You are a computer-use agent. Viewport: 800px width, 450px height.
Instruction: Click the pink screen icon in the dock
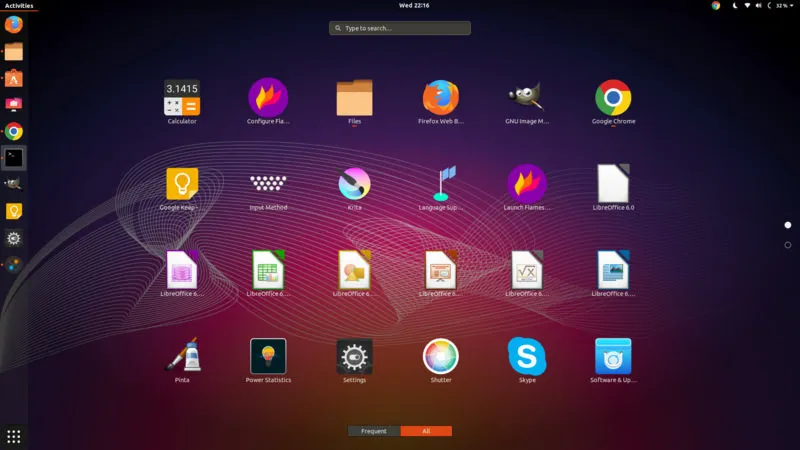point(14,105)
